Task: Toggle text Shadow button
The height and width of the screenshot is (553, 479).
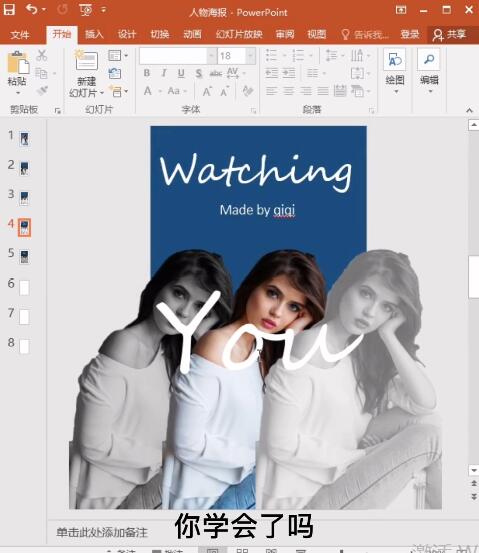Action: tap(199, 73)
